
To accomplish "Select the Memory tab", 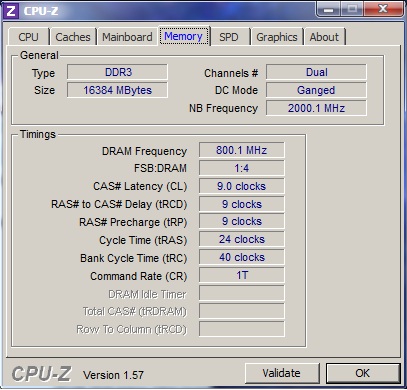I will [184, 36].
